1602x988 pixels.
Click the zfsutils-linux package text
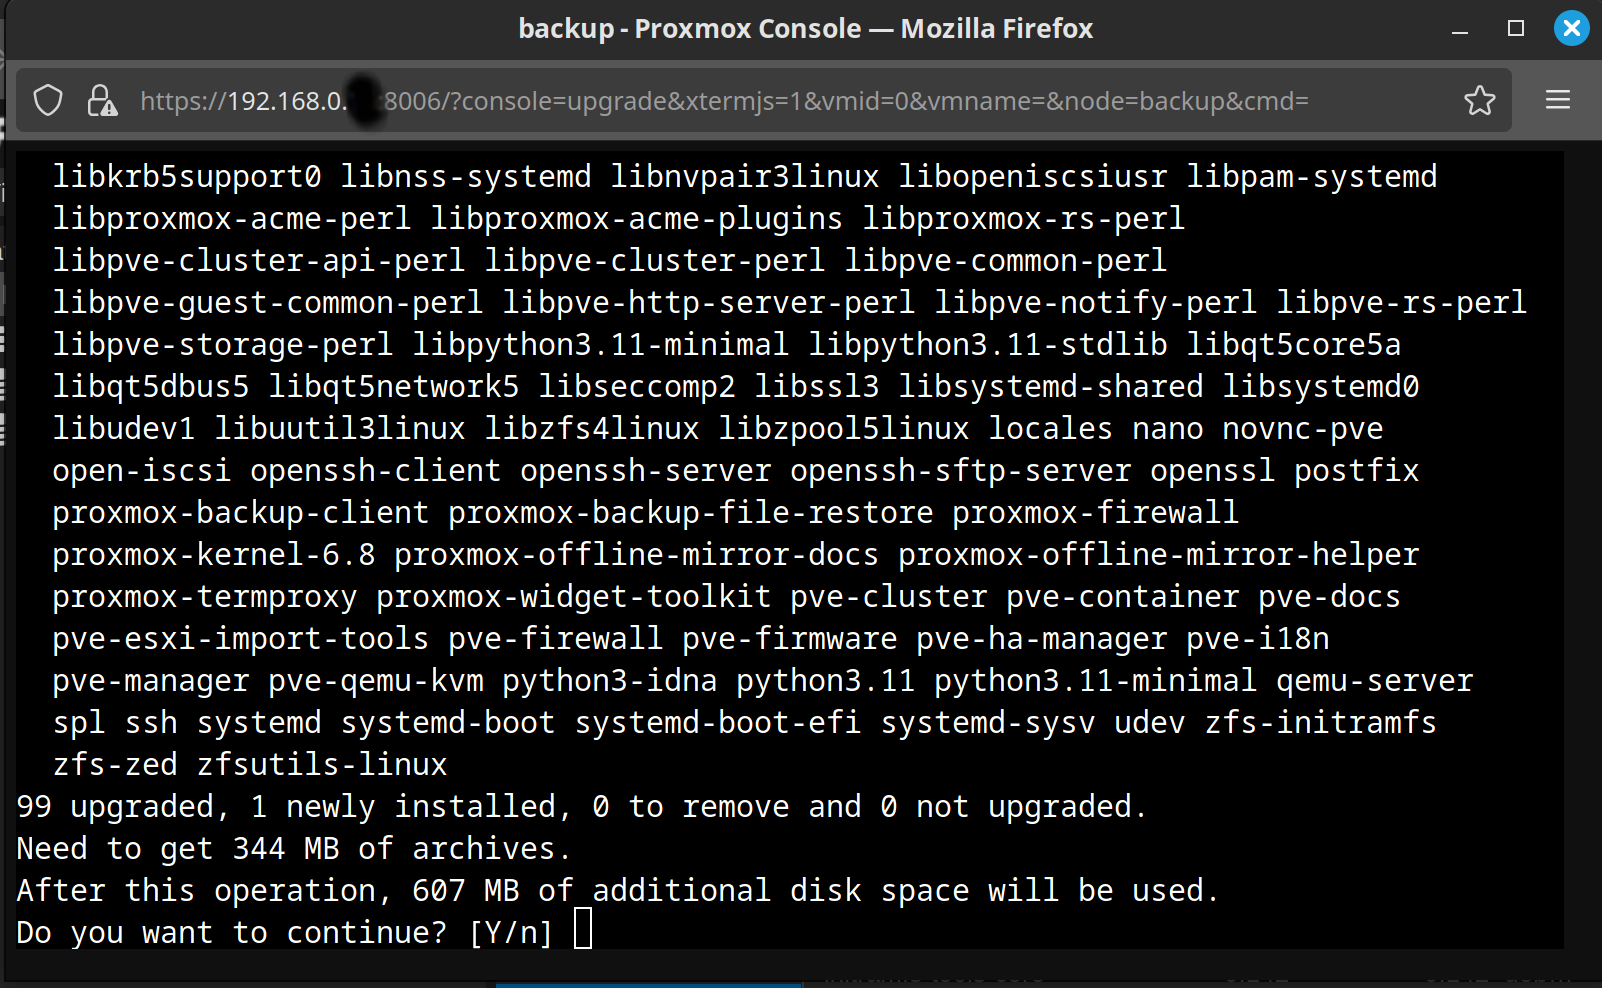[322, 764]
